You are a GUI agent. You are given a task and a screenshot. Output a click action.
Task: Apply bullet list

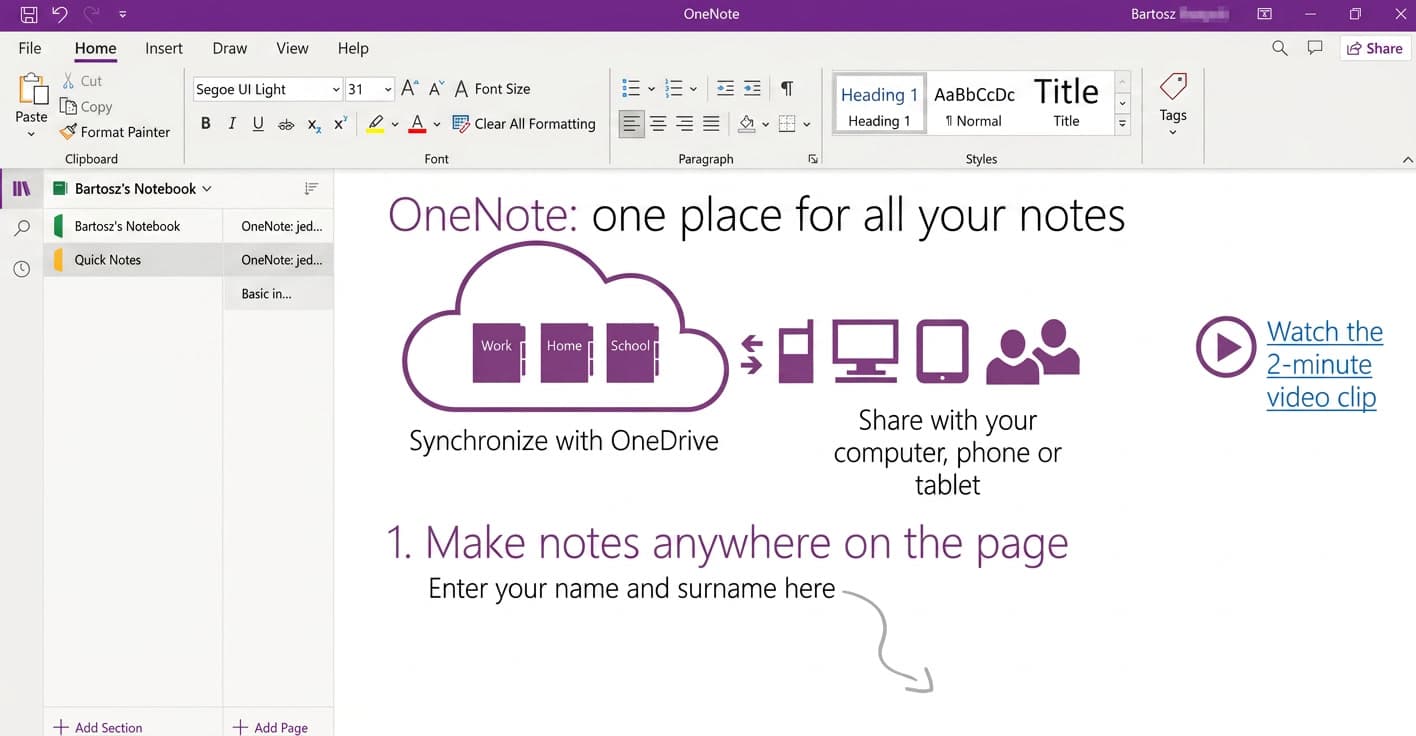(631, 89)
